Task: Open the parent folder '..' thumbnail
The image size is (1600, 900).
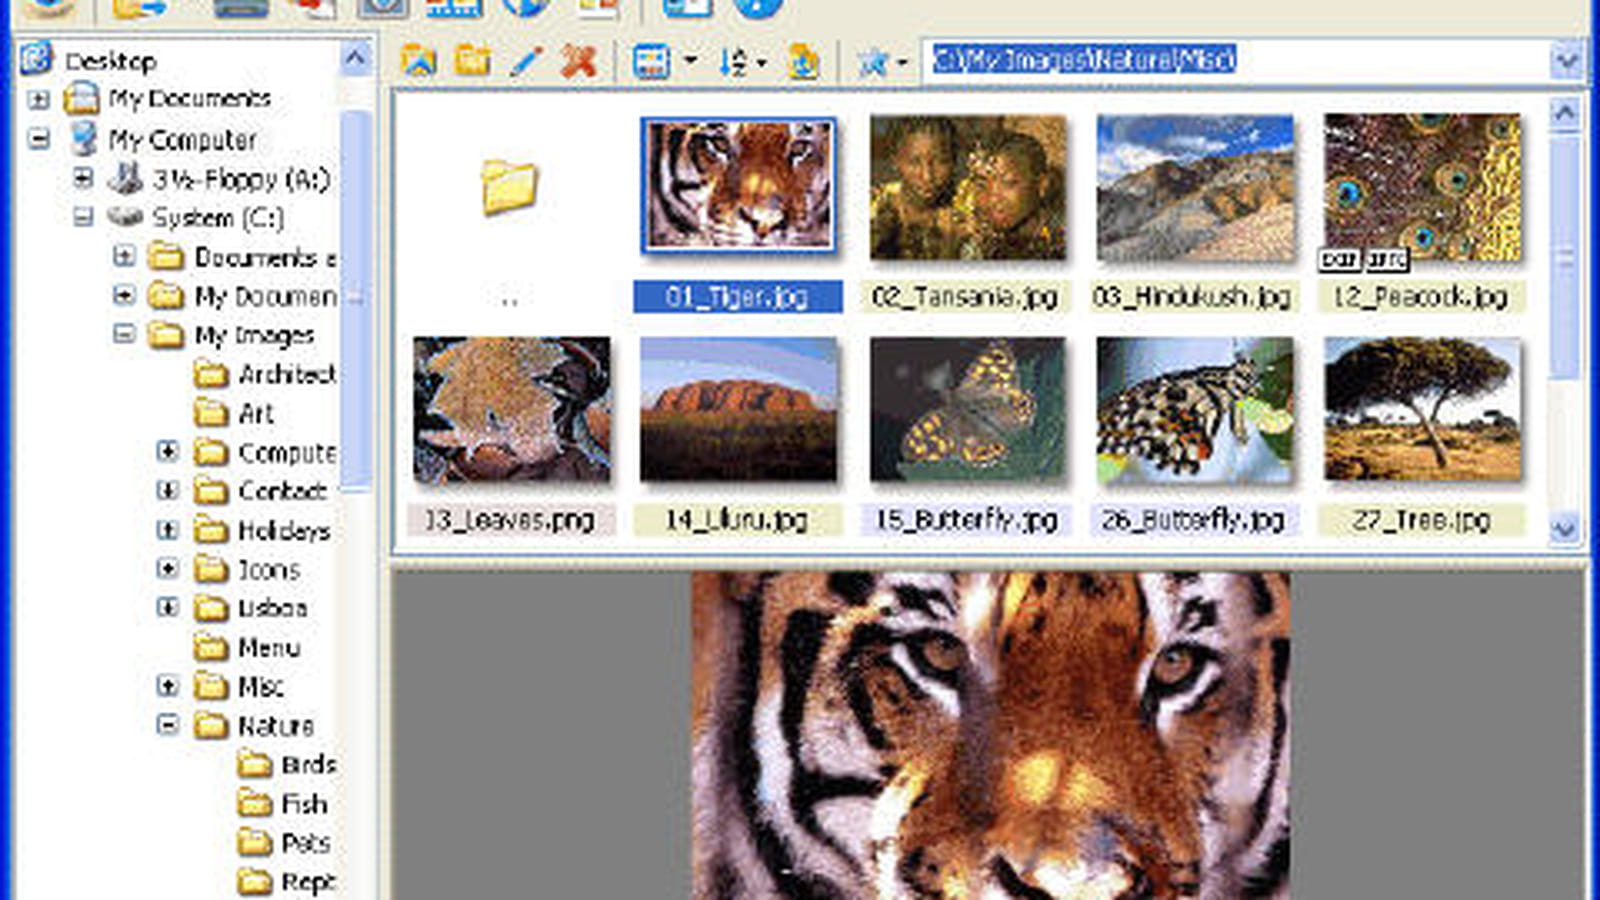Action: [x=509, y=187]
